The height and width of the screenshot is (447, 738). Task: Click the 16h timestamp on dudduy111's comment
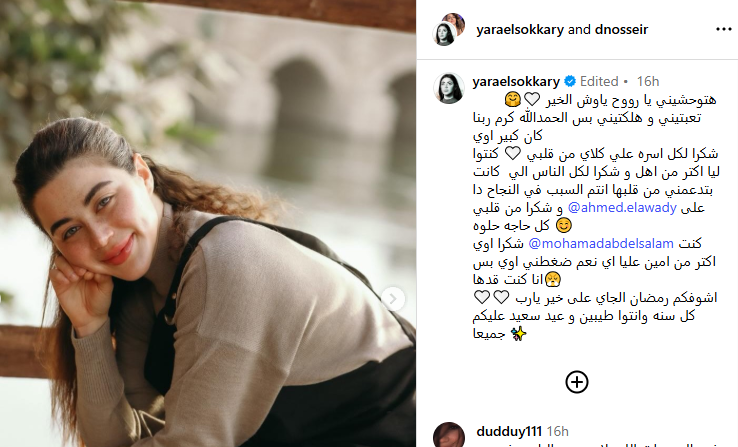pos(558,431)
